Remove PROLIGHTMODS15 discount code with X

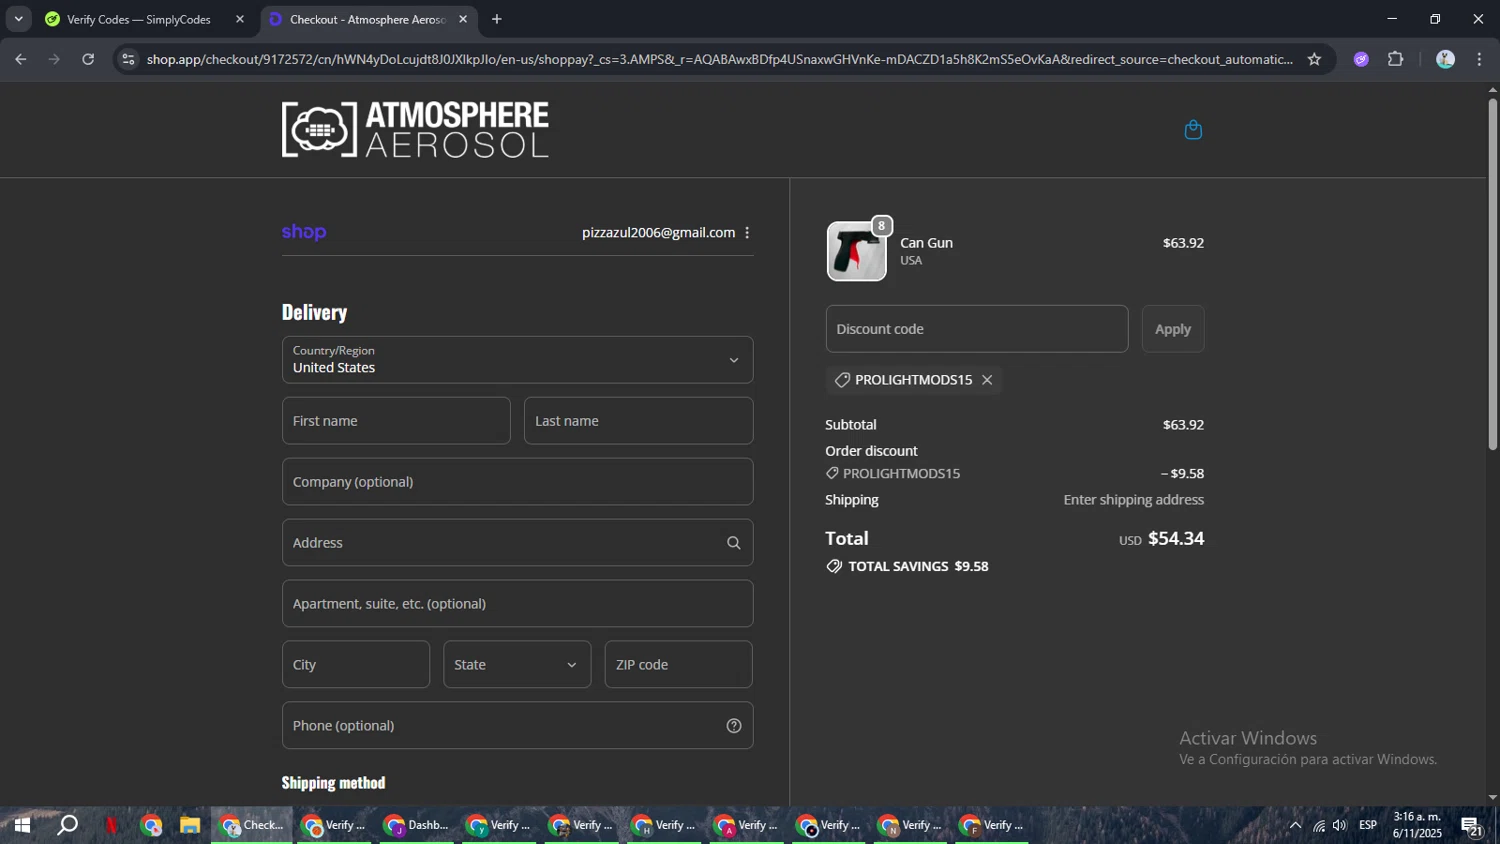coord(987,380)
